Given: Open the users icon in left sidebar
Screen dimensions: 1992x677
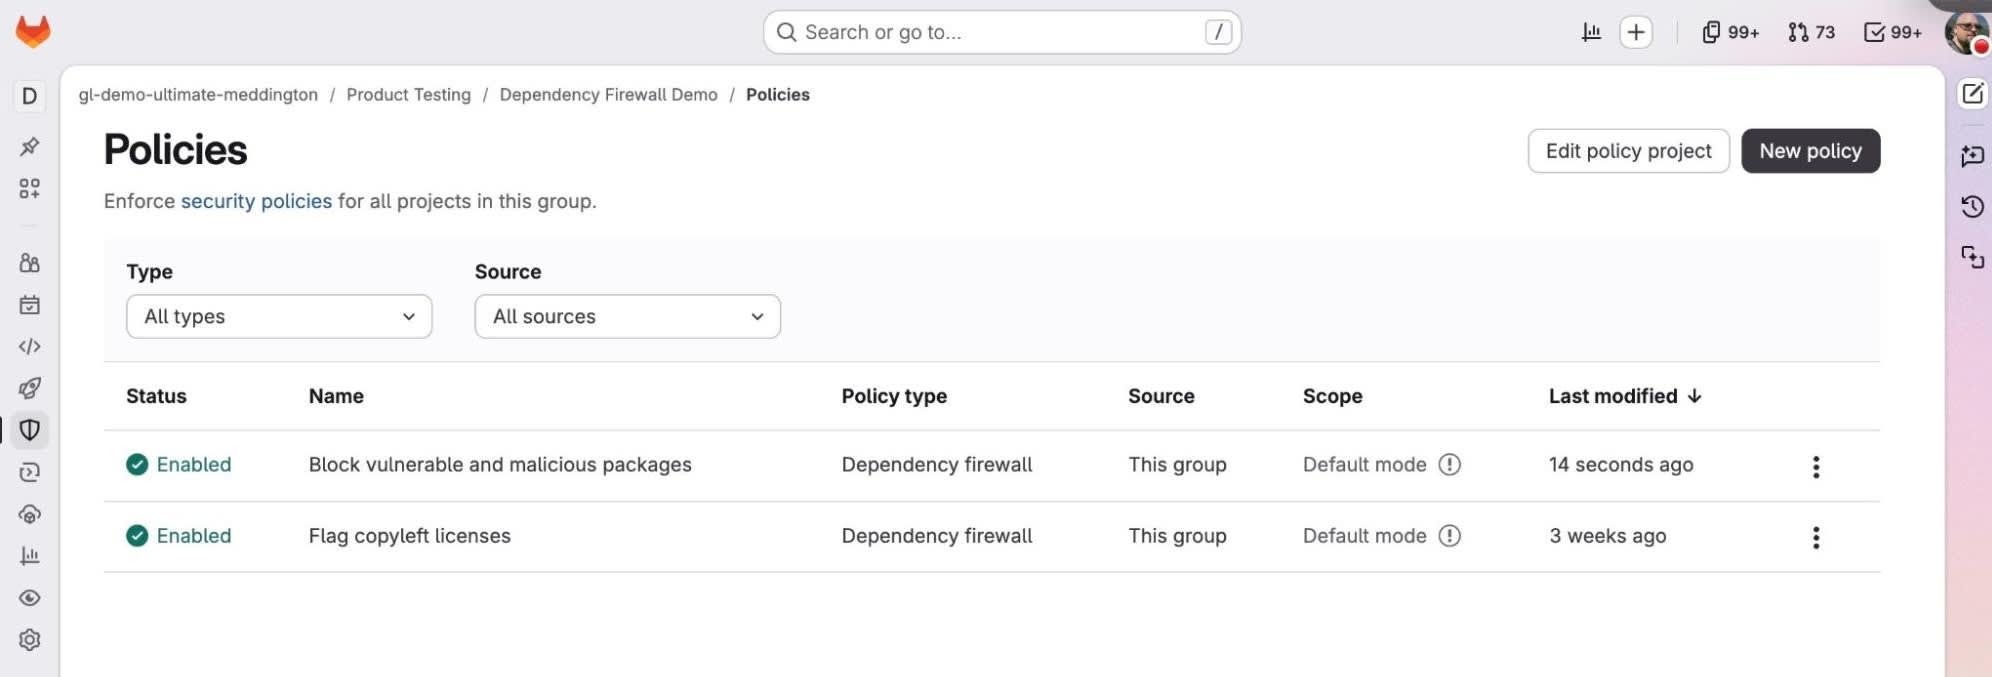Looking at the screenshot, I should 30,263.
